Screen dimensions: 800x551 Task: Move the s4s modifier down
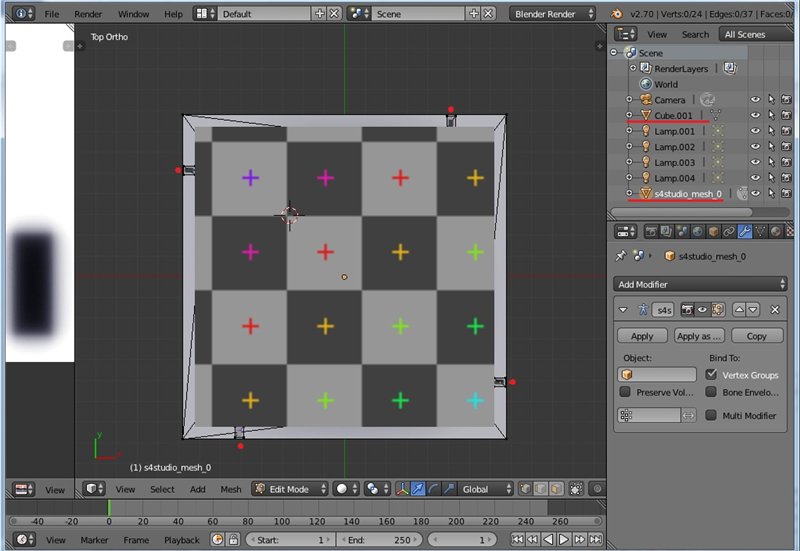tap(753, 309)
